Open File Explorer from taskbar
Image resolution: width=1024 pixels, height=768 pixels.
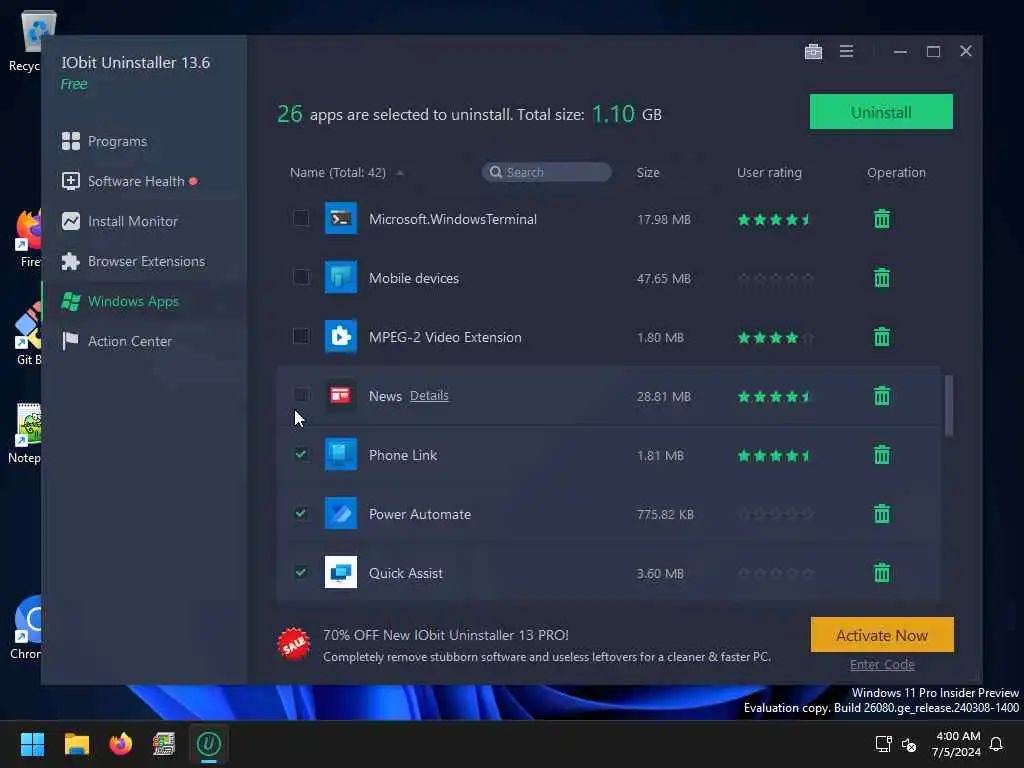tap(76, 744)
